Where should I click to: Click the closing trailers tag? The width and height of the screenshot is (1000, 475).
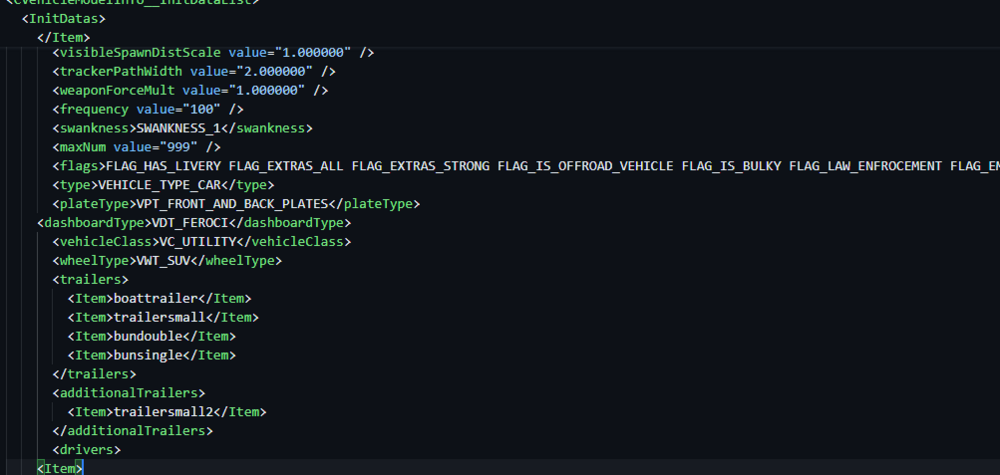click(94, 374)
